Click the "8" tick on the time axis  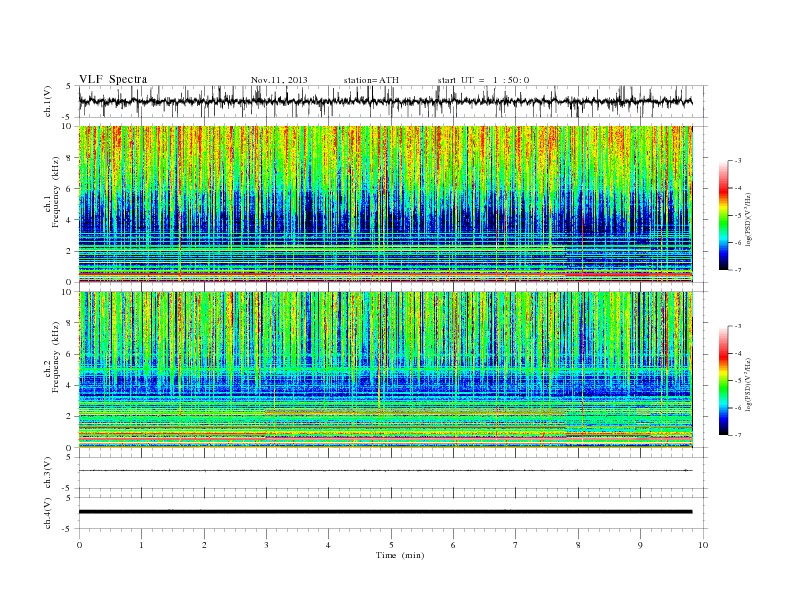[578, 545]
